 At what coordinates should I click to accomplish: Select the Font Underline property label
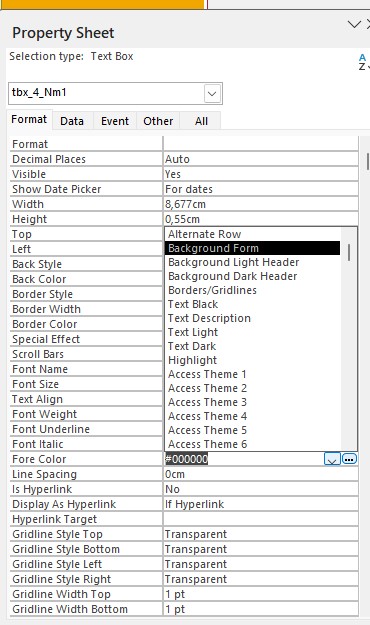(x=51, y=429)
